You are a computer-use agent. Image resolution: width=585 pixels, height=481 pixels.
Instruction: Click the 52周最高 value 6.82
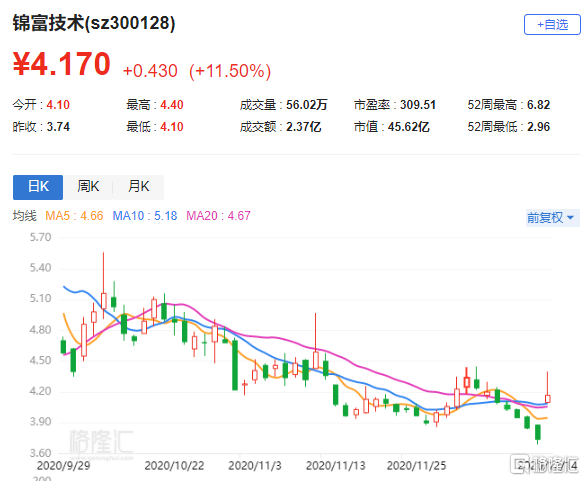pos(538,105)
